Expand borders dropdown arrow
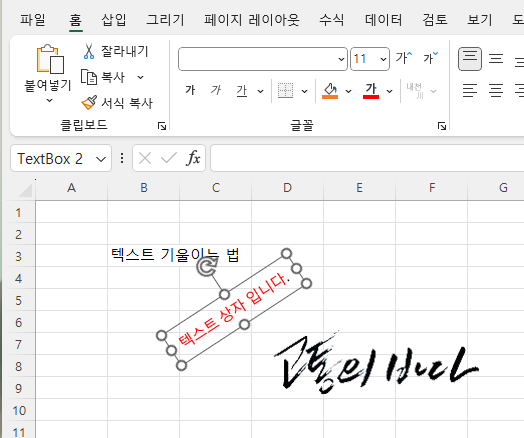This screenshot has width=524, height=438. pyautogui.click(x=304, y=91)
